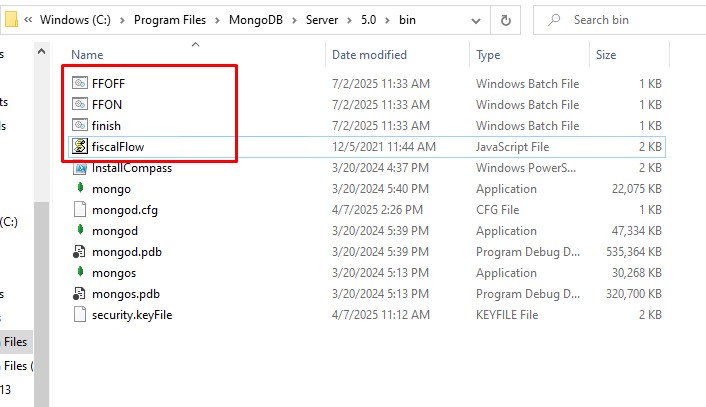Click the InstallCompass PowerShell script icon
Screen dimensions: 706x407
(x=81, y=168)
